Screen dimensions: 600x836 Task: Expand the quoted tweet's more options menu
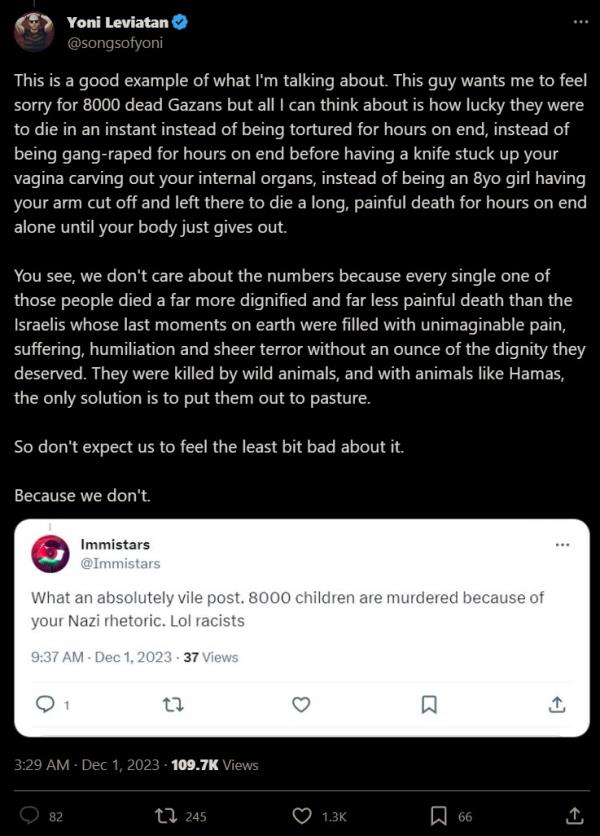tap(562, 545)
